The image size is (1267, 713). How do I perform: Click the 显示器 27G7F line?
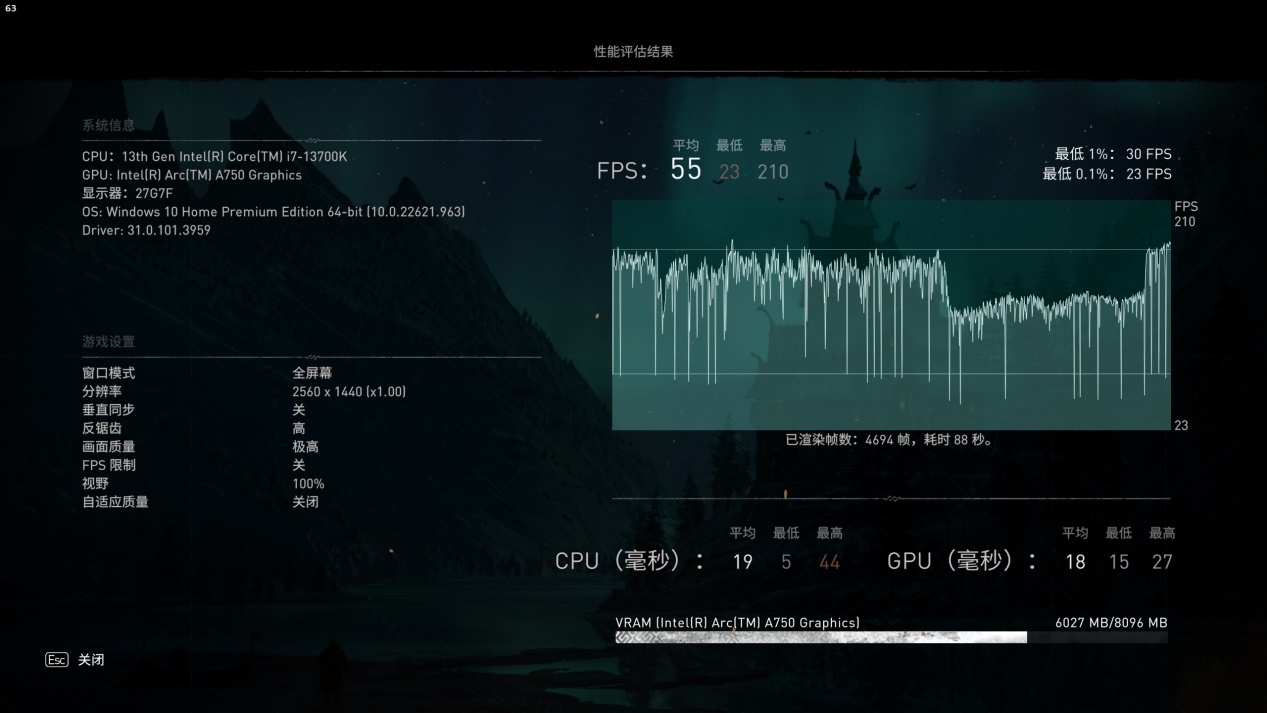click(128, 193)
